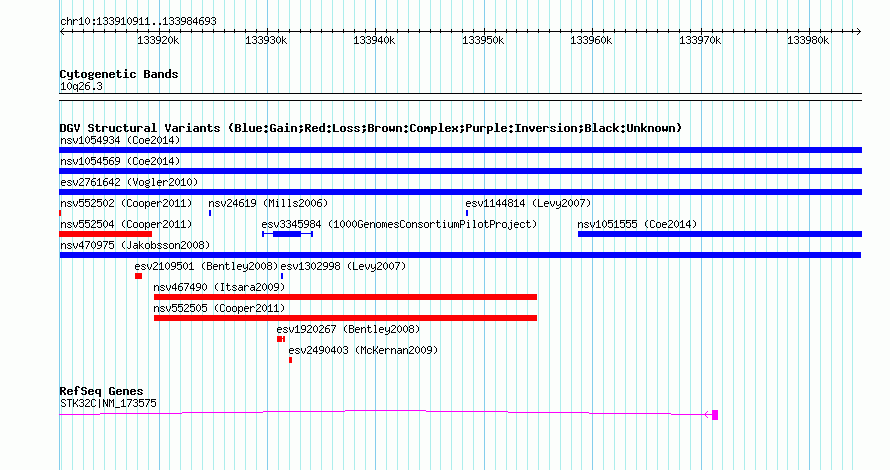
Task: Open the nsv552504 (Cooper2011) label
Action: click(x=126, y=224)
